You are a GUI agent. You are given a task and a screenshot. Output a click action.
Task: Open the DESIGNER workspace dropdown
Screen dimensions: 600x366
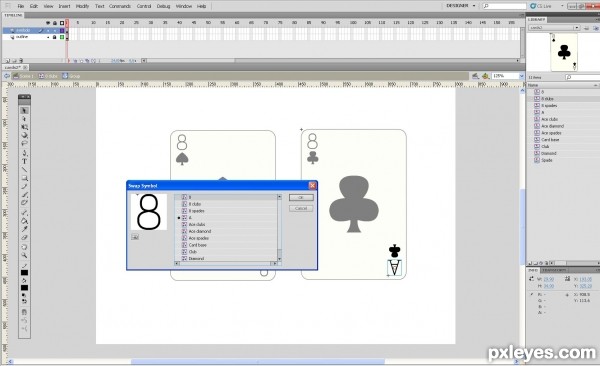pyautogui.click(x=461, y=6)
